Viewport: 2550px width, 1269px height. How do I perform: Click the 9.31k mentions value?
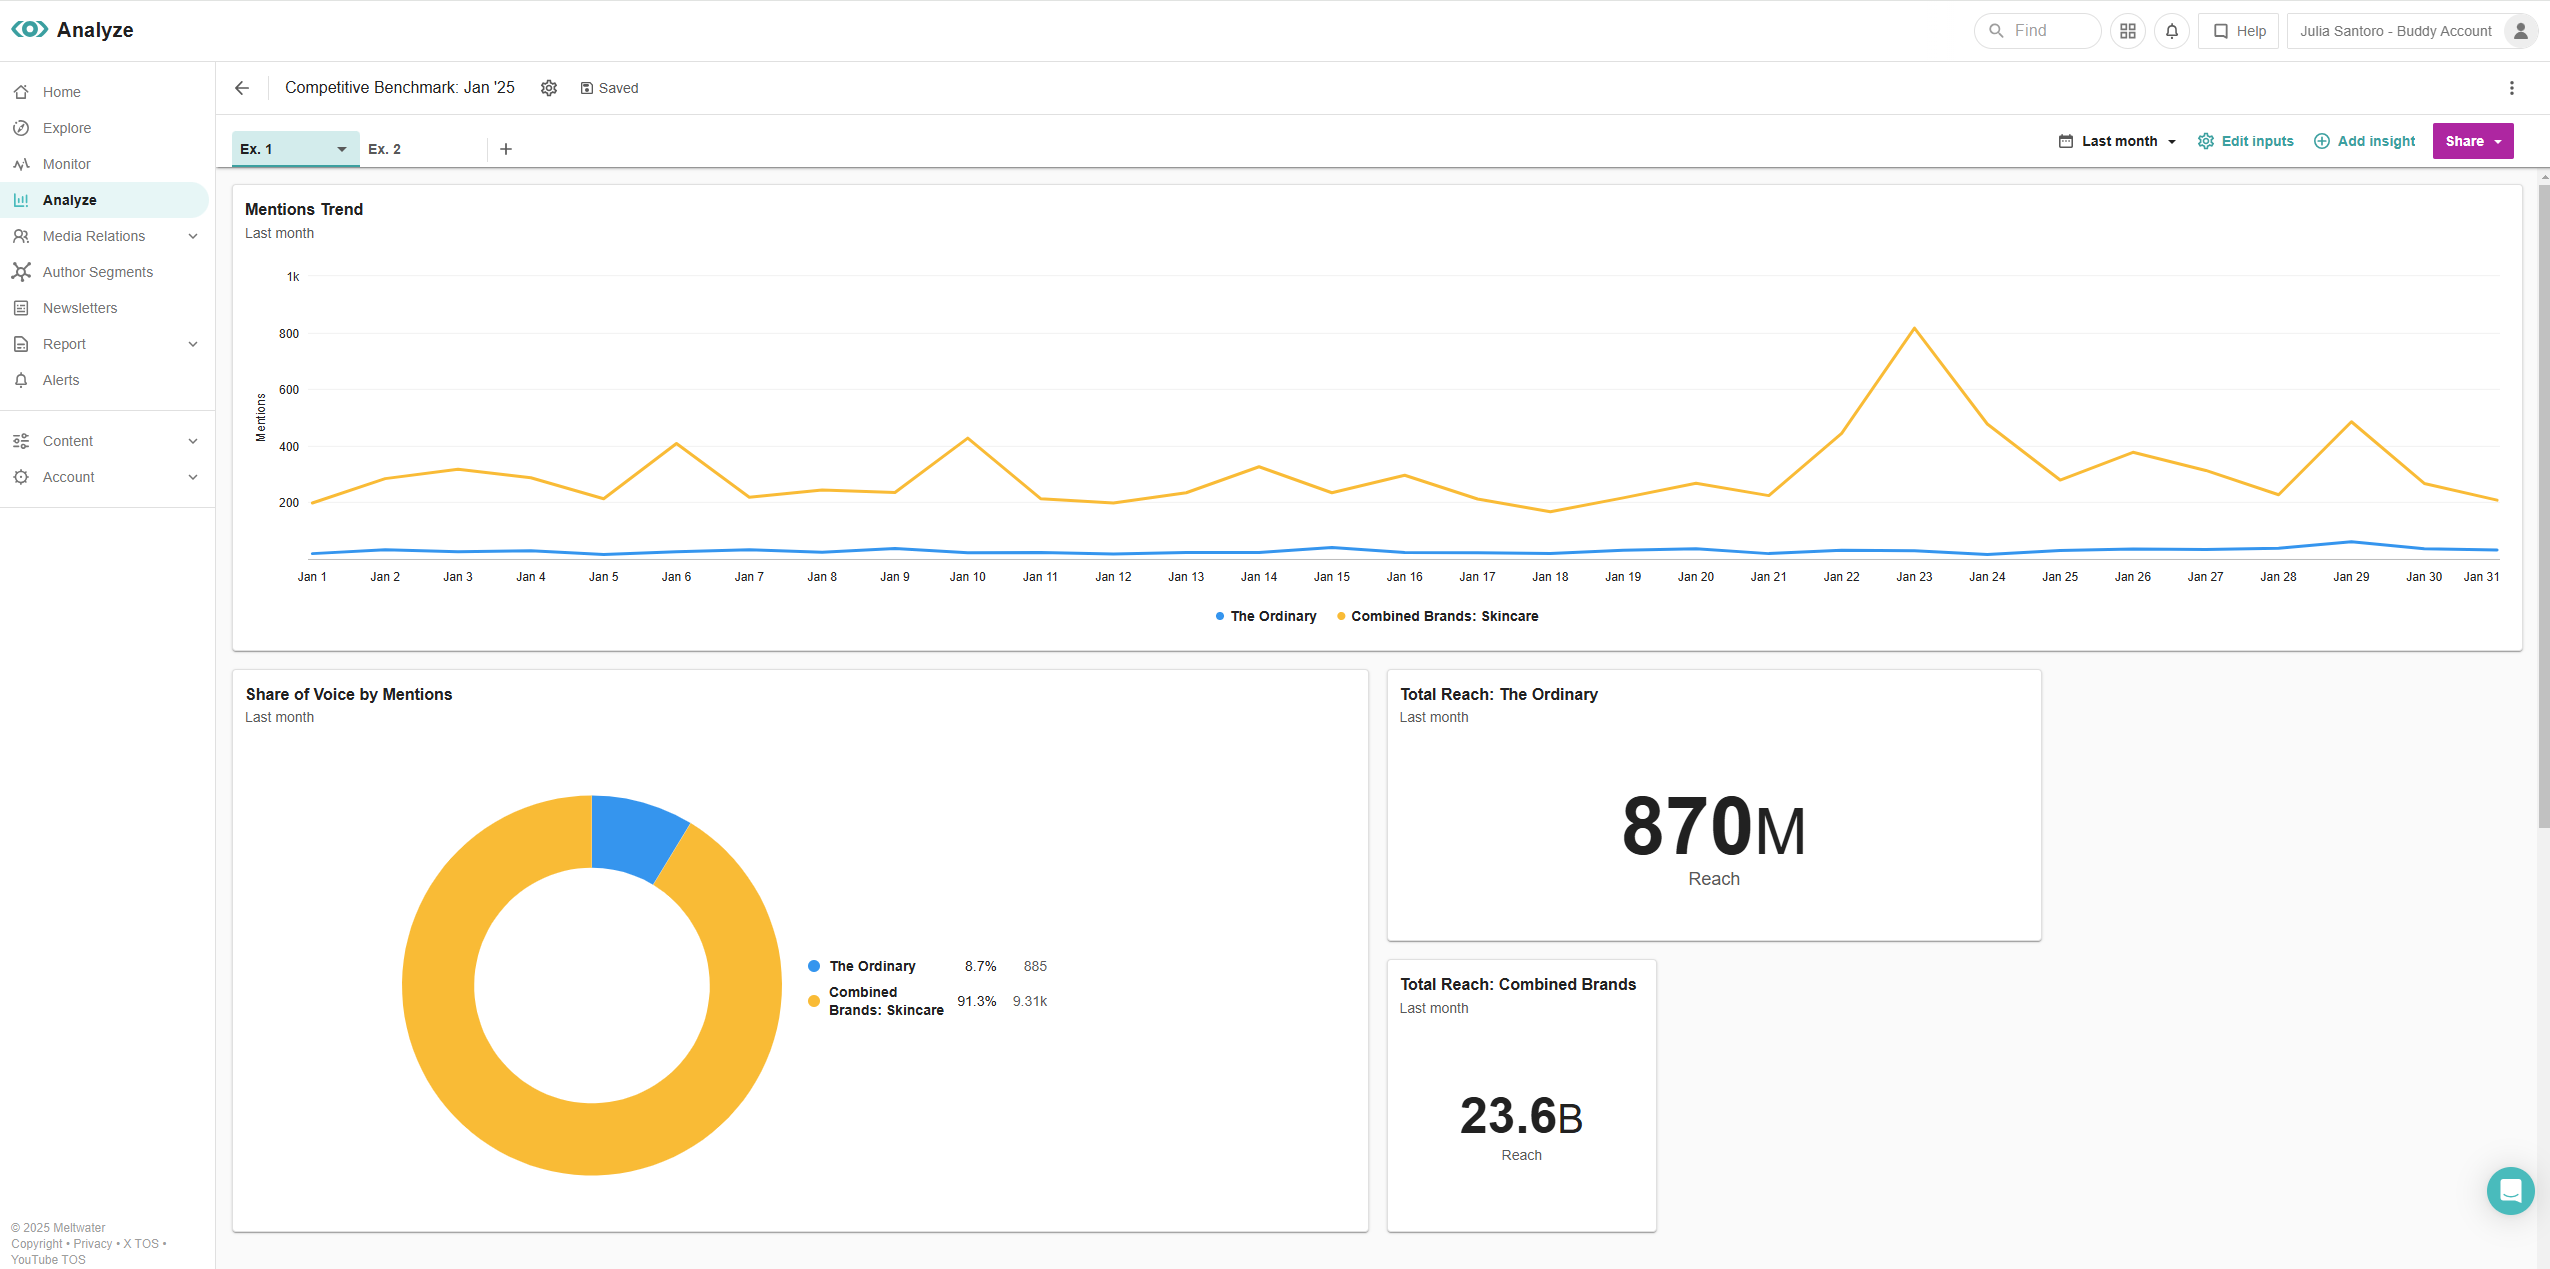click(1030, 1001)
